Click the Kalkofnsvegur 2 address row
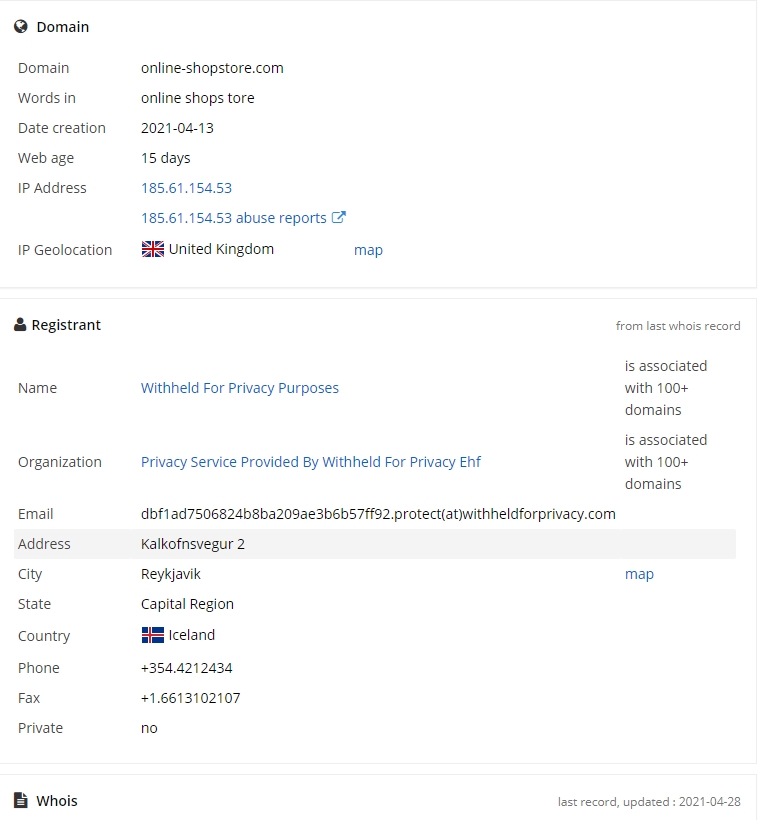The height and width of the screenshot is (820, 759). pos(375,544)
